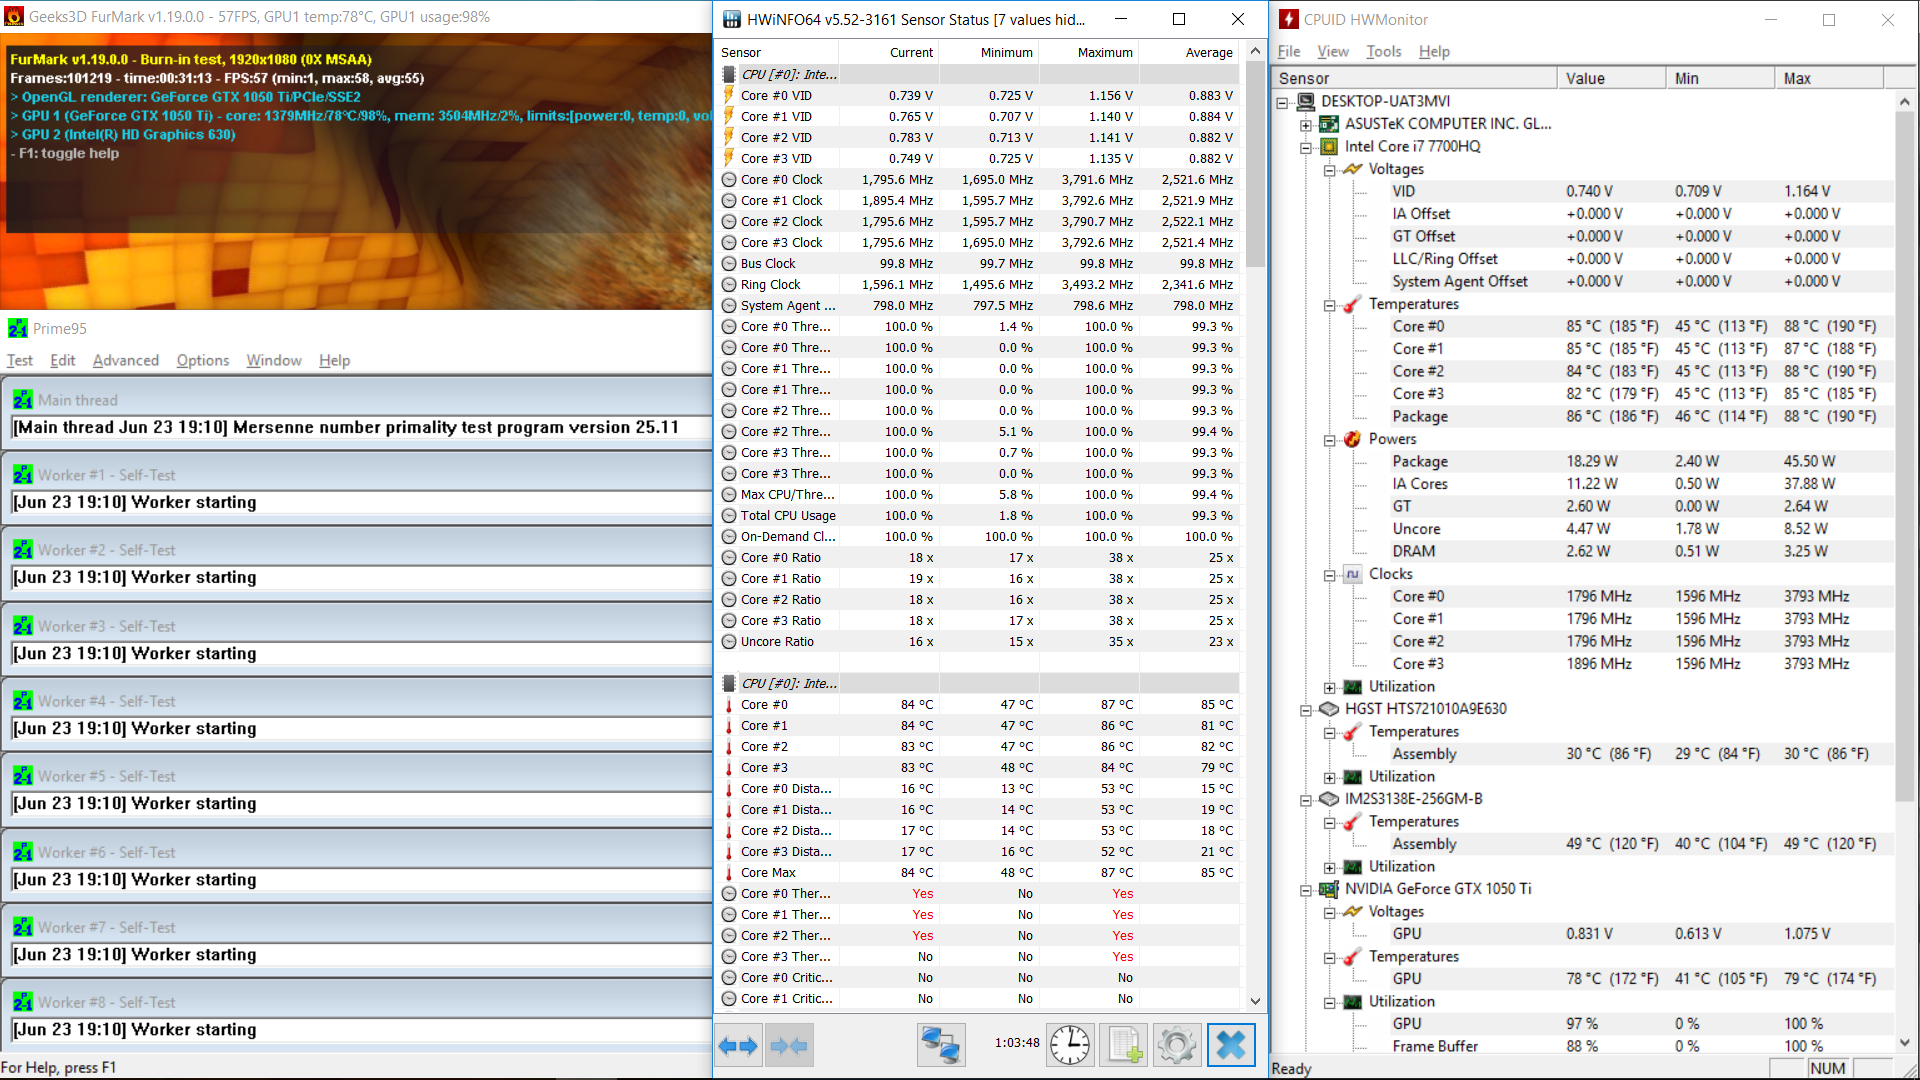Open HWiNFO network remote monitoring icon

pos(940,1046)
